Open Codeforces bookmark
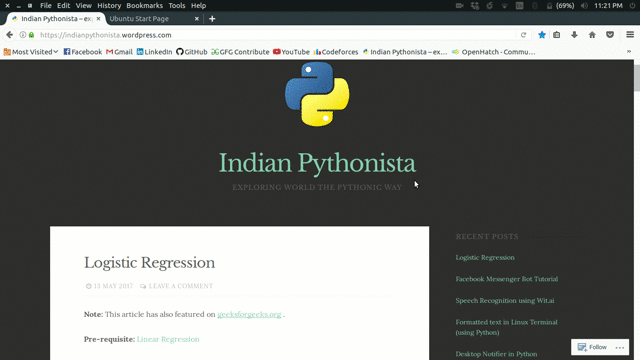This screenshot has width=640, height=360. tap(336, 52)
